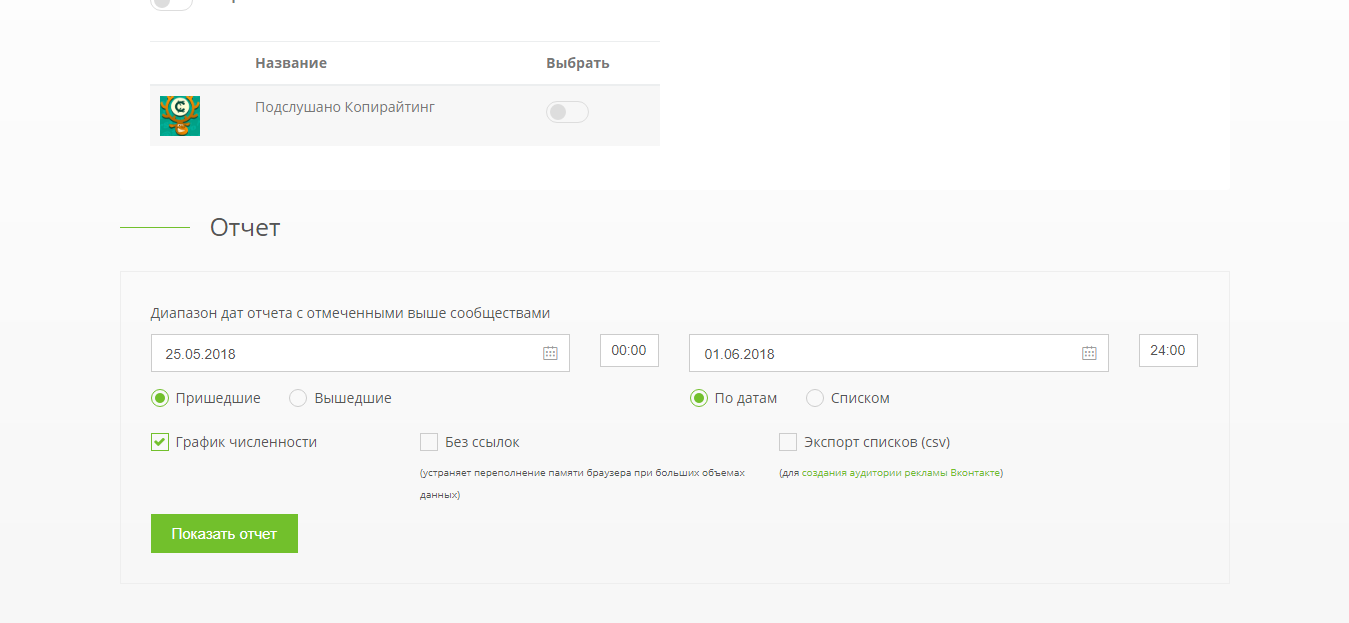Open calendar picker for end date 01.06.2018
The width and height of the screenshot is (1349, 623).
pos(1089,353)
